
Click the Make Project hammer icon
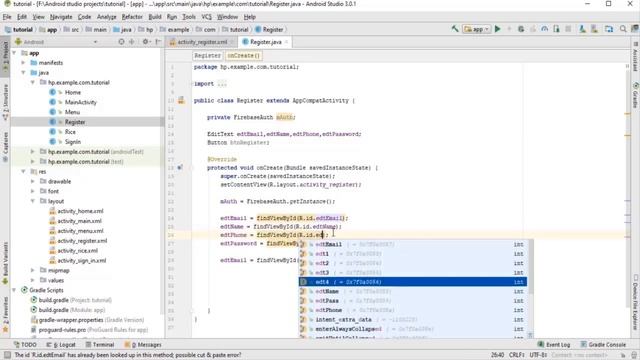point(455,29)
